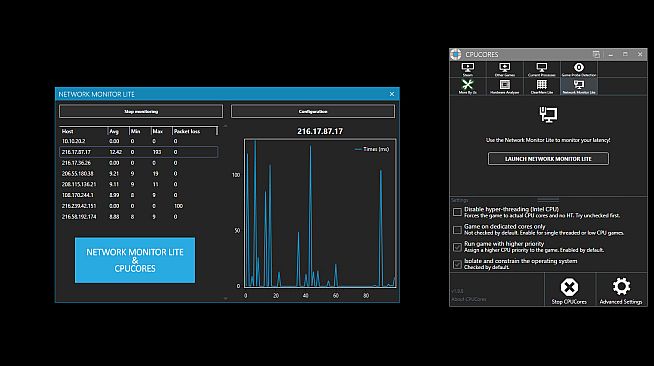Screen dimensions: 654x366
Task: Click the CPUCores logo in title bar
Action: point(456,54)
